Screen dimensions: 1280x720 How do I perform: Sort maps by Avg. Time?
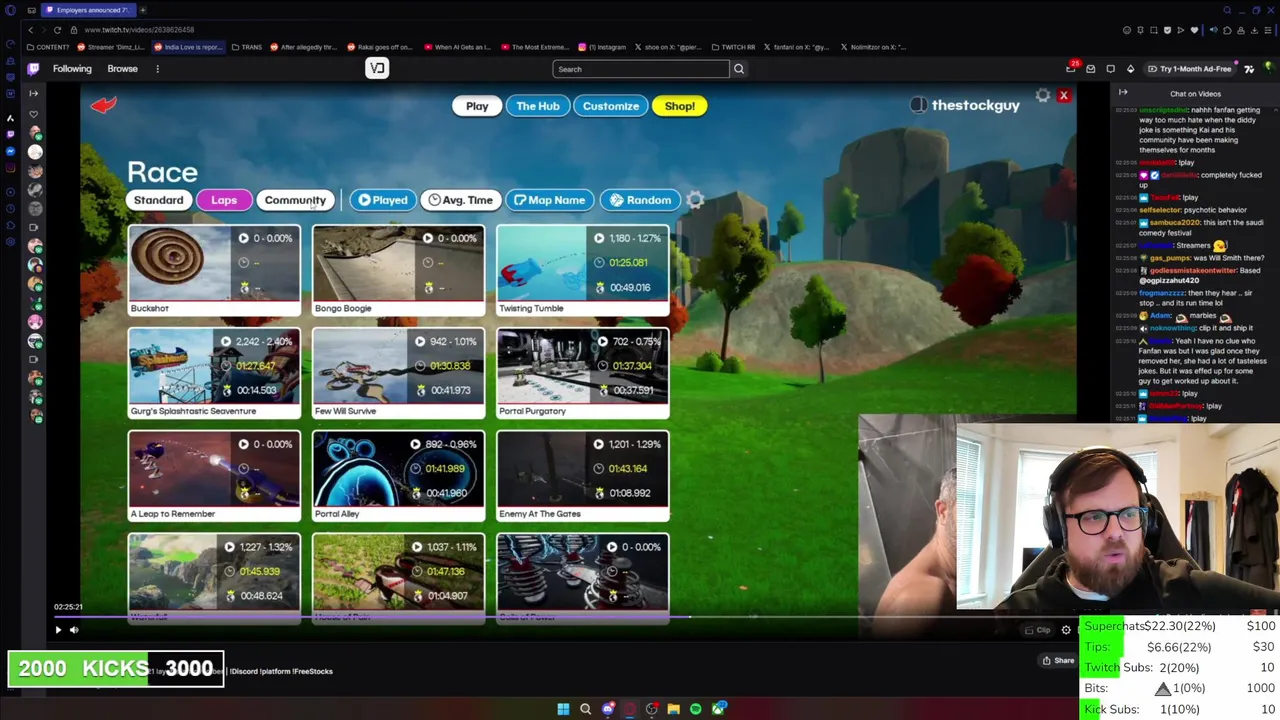click(x=461, y=200)
